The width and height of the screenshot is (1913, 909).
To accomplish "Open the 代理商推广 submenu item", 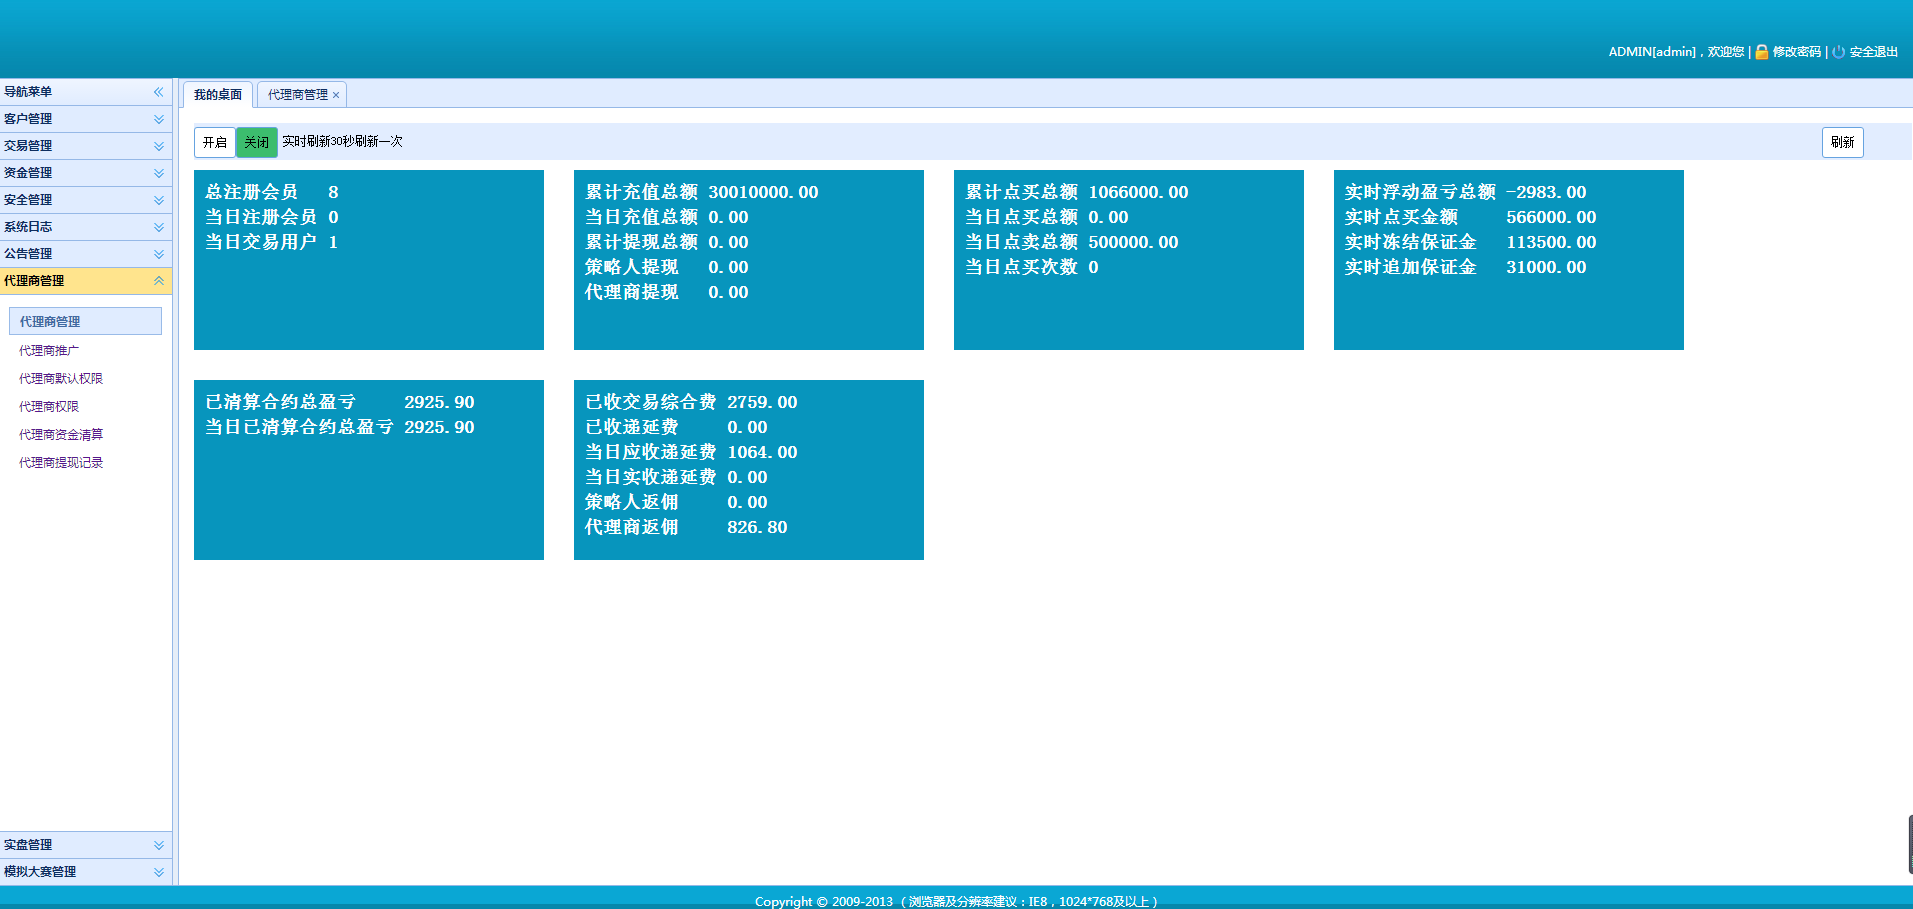I will pos(49,351).
